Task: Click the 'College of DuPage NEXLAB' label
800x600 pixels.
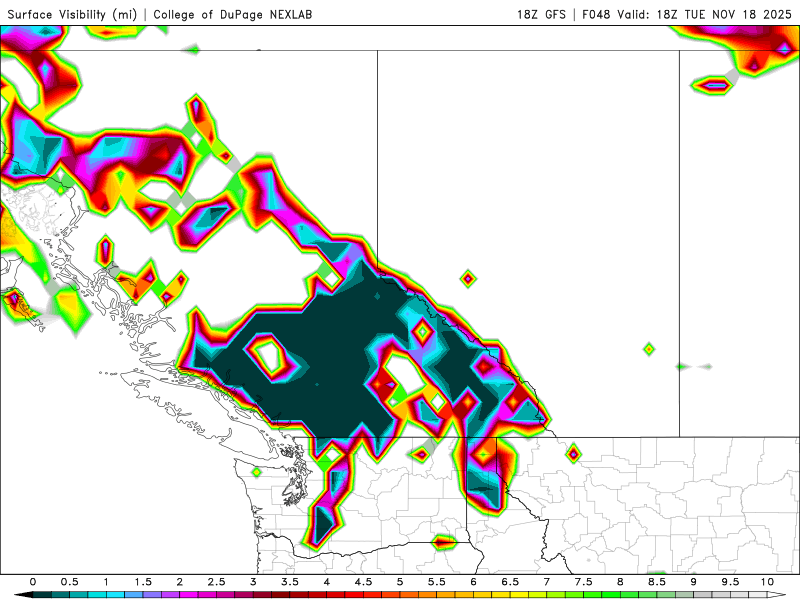Action: [233, 14]
